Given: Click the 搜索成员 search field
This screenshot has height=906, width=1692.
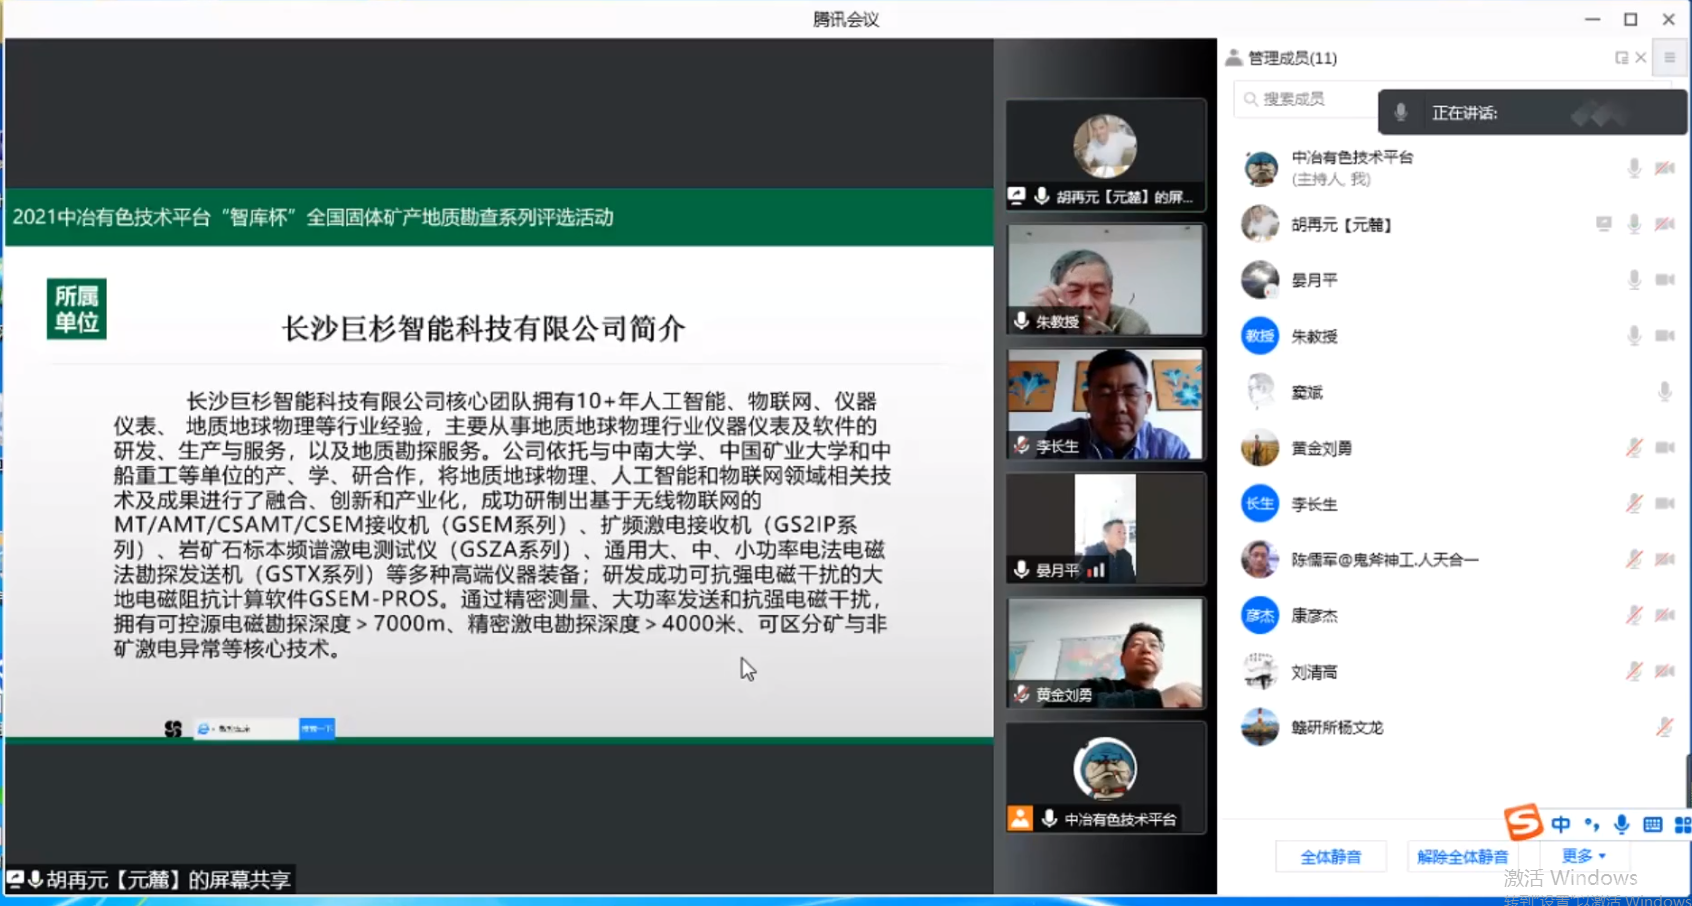Looking at the screenshot, I should tap(1305, 99).
